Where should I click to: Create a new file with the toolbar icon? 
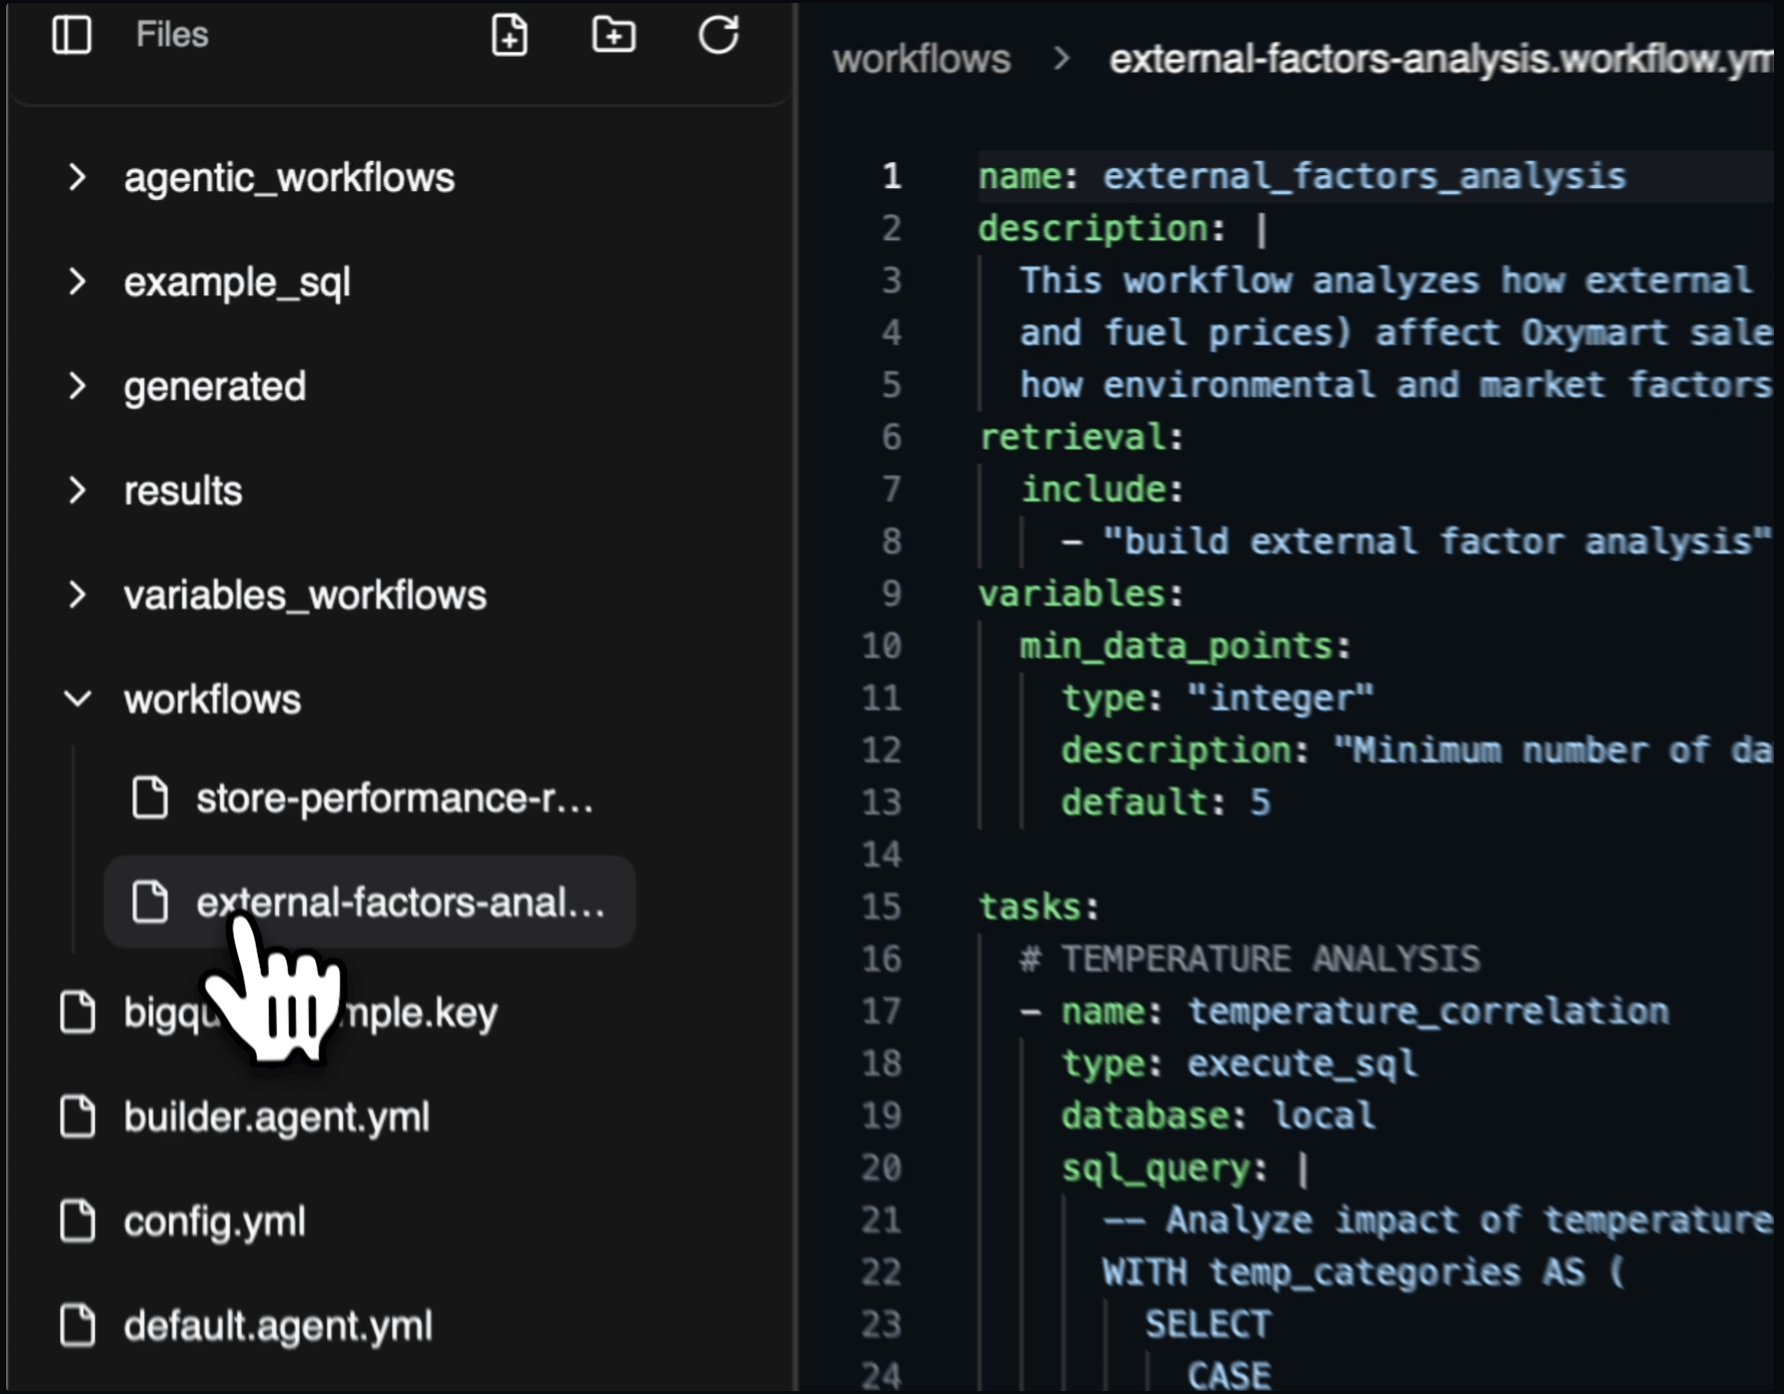[x=510, y=35]
